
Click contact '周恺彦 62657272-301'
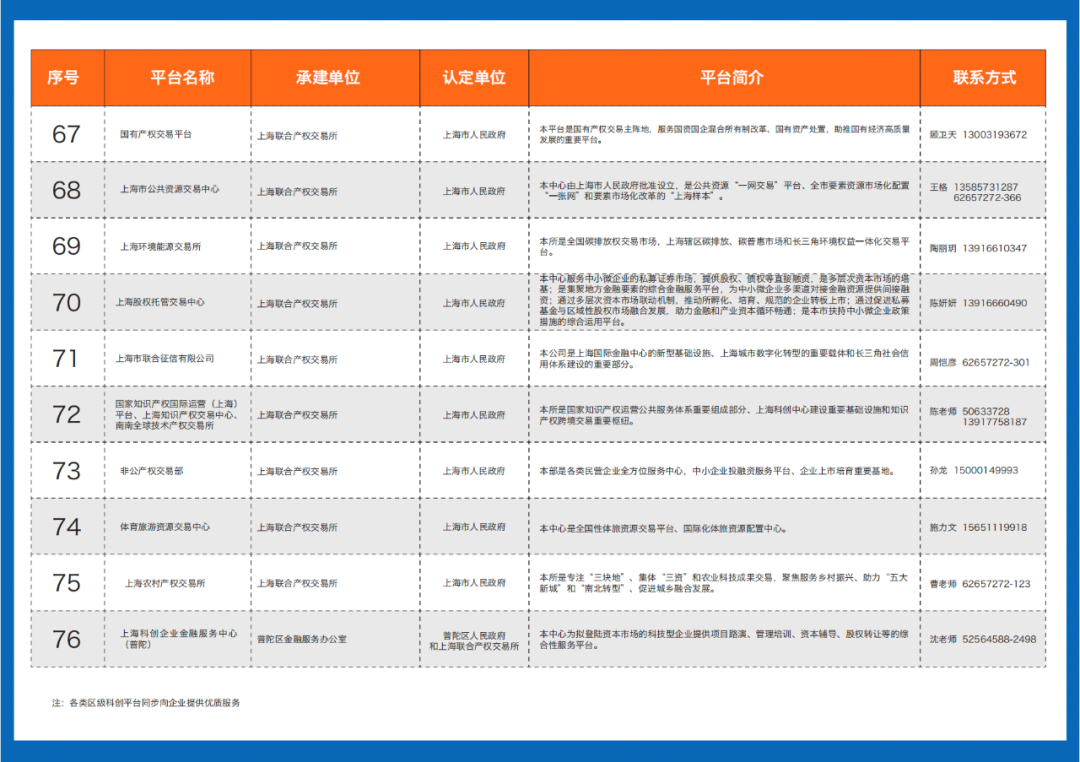pos(979,362)
